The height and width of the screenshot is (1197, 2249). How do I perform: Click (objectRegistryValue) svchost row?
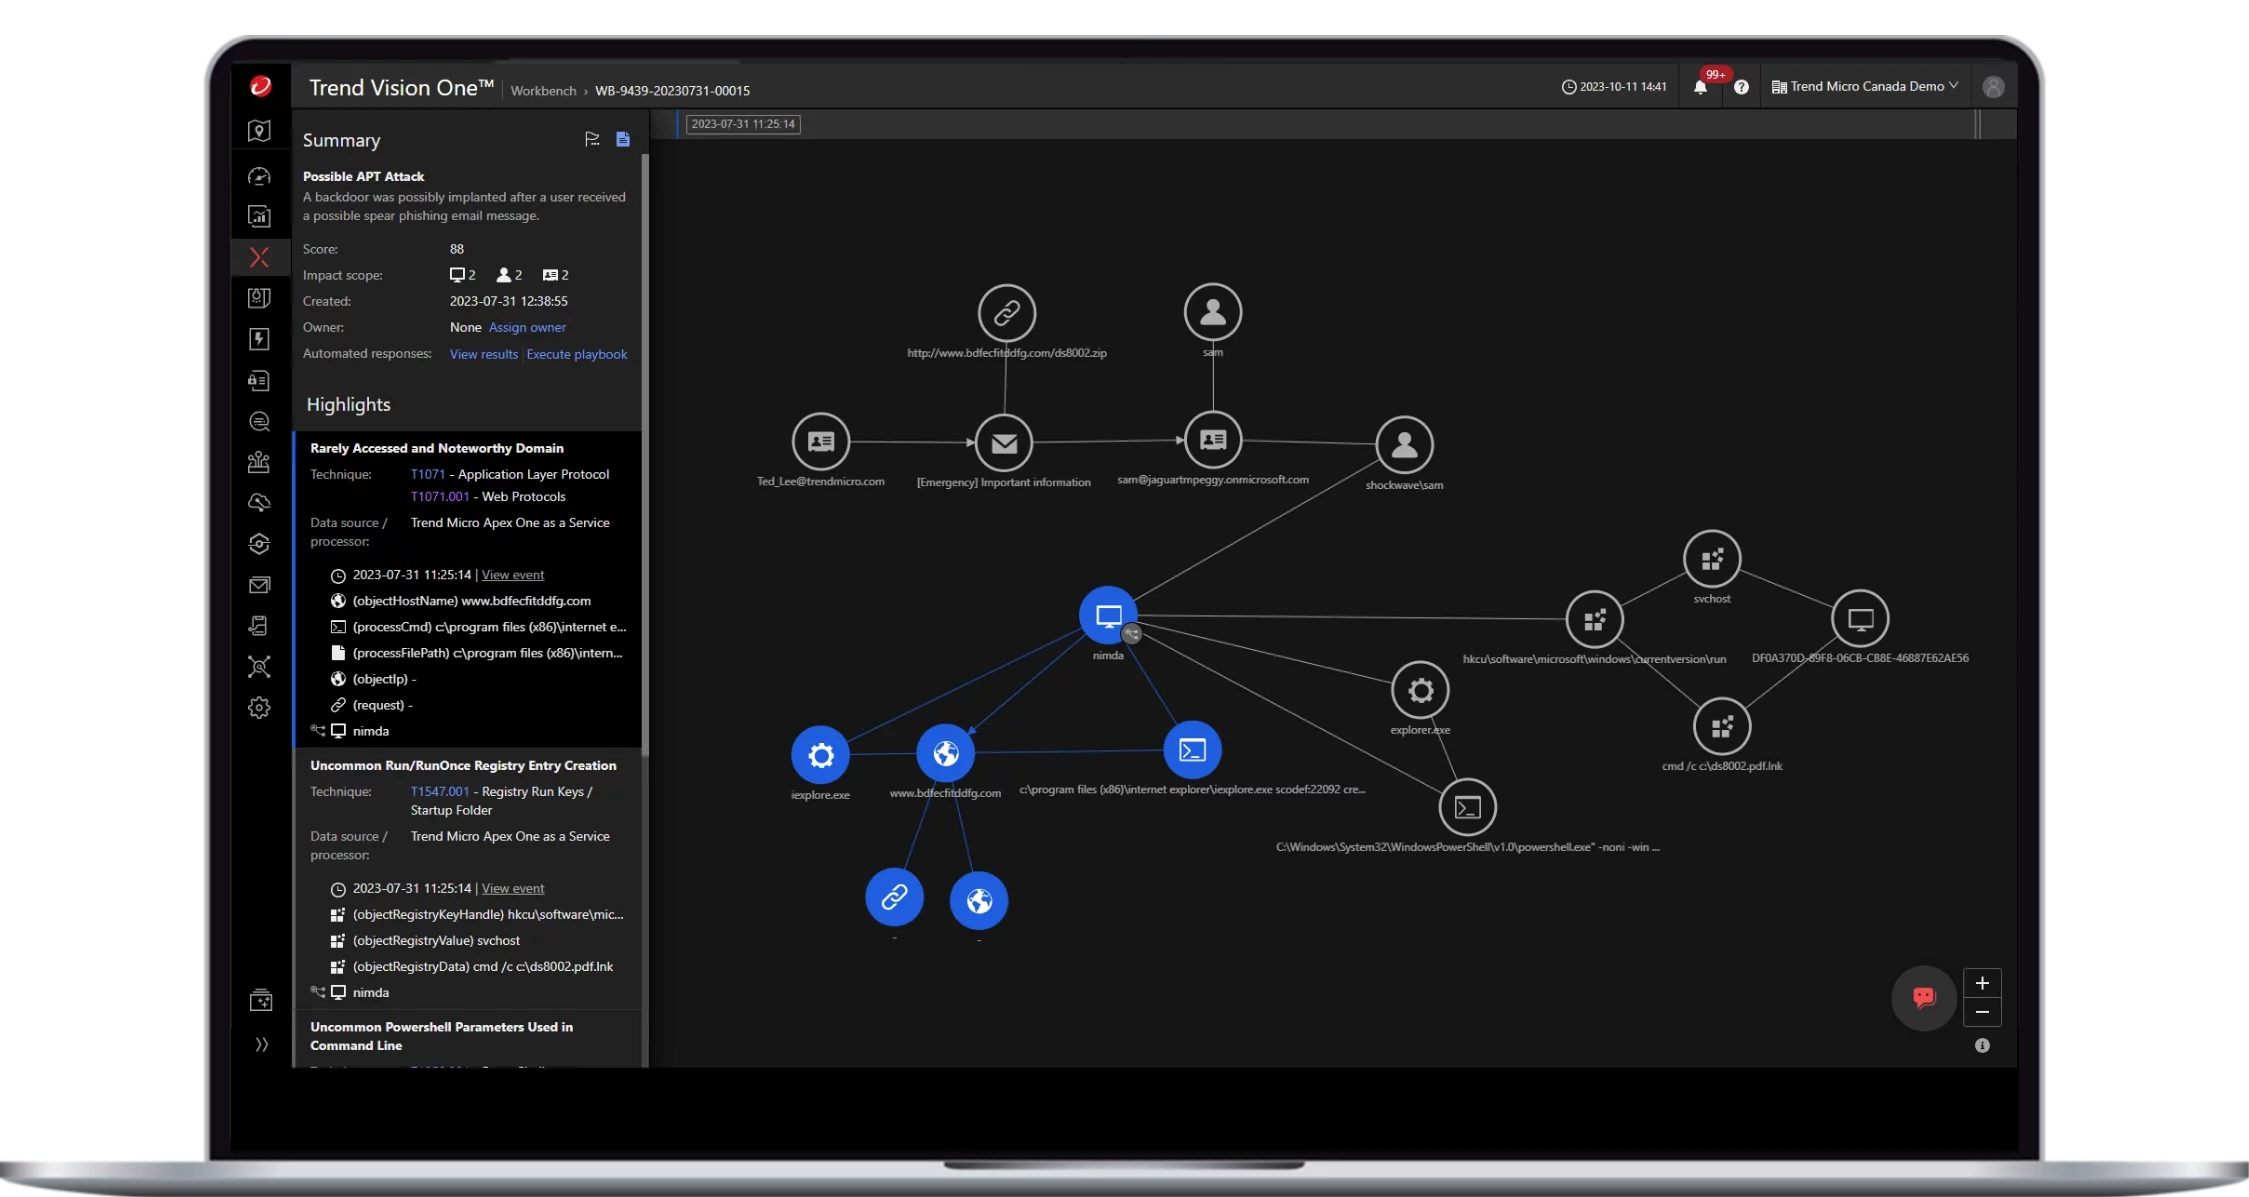click(425, 940)
